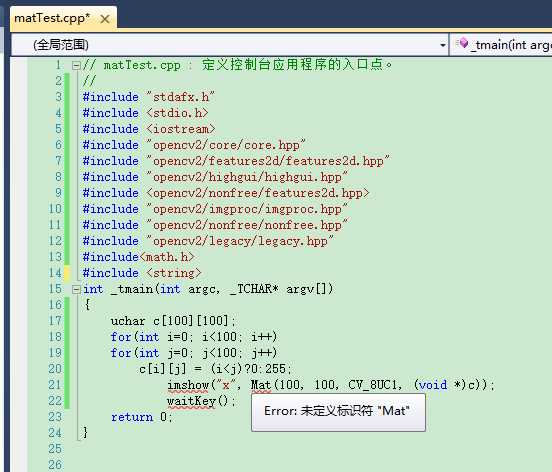
Task: Click <opencv2/nonfree/features2d.hpp> on line 9
Action: (258, 193)
